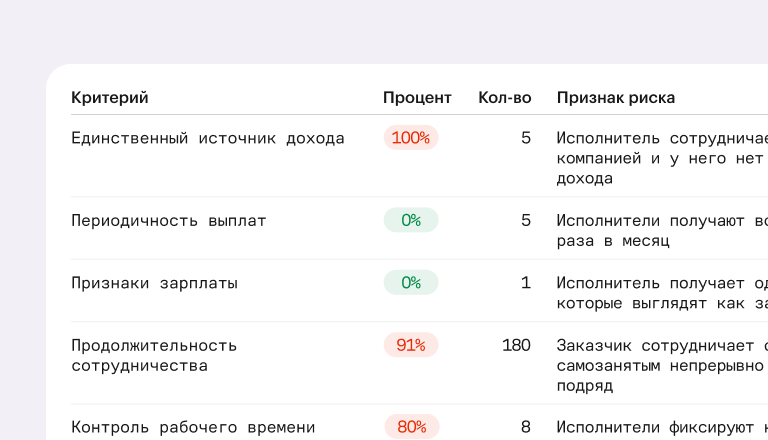
Task: Click risk description starting with Исполнители получают
Action: [662, 230]
